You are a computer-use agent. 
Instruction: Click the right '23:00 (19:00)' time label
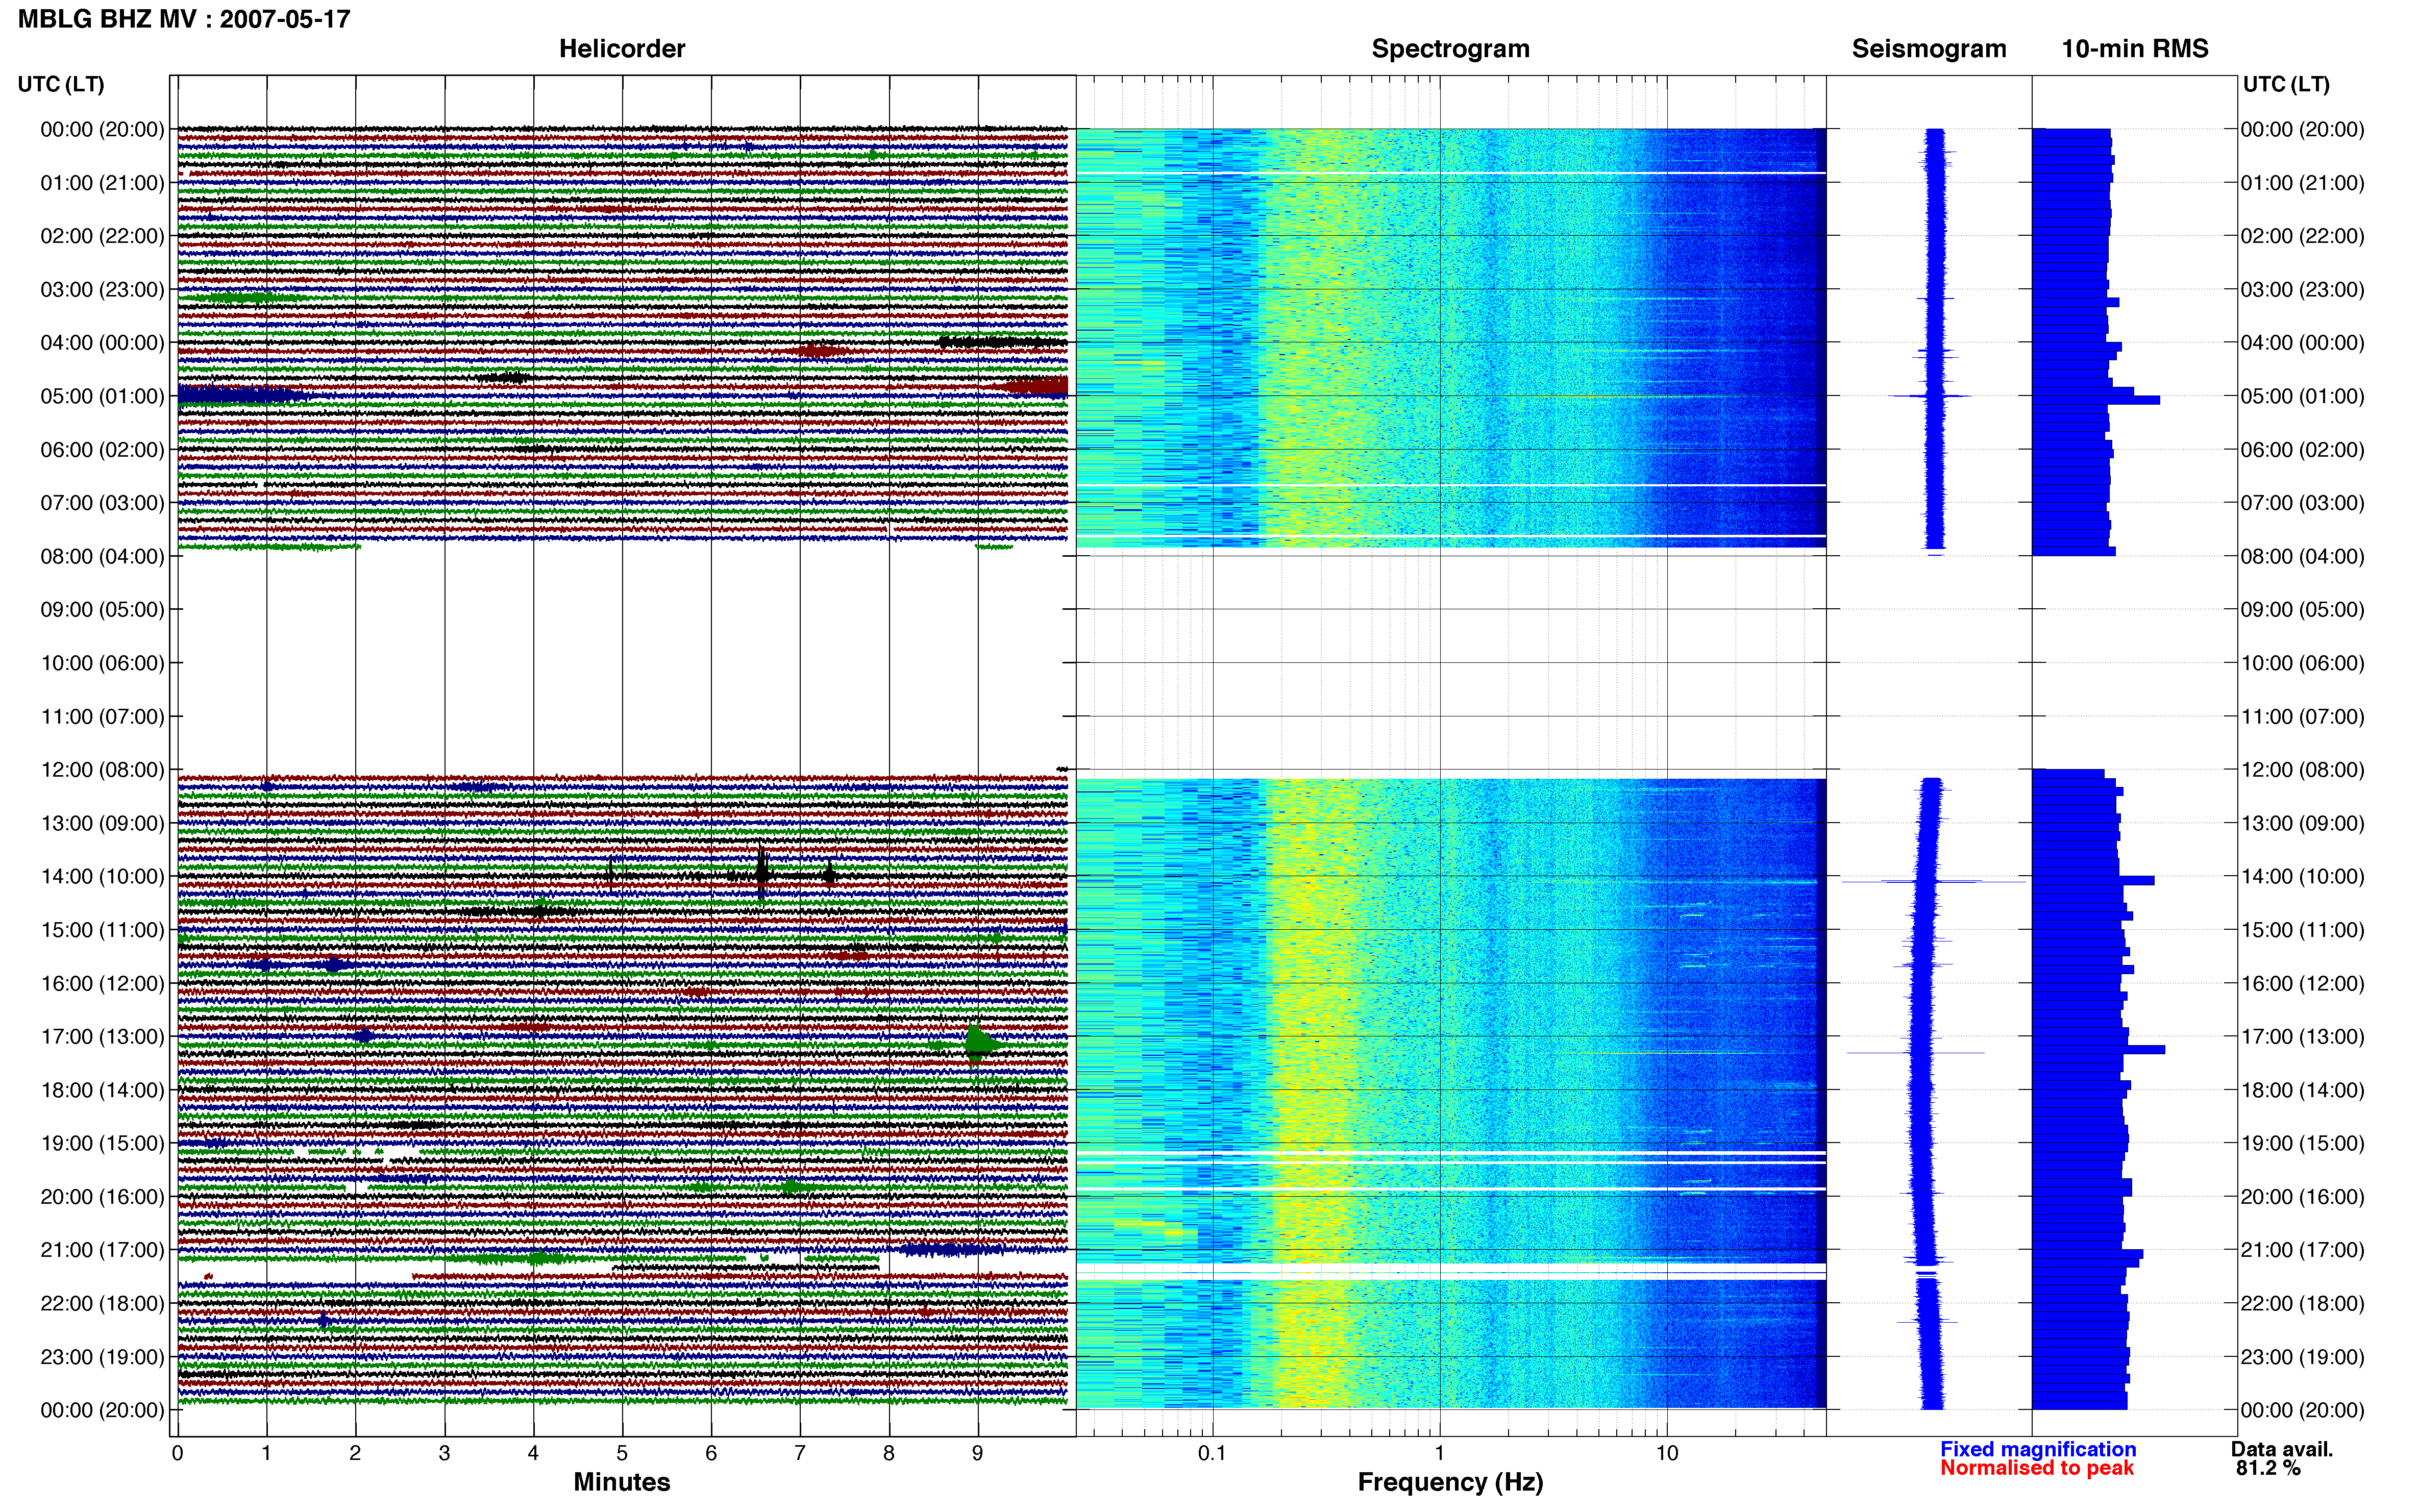2303,1357
